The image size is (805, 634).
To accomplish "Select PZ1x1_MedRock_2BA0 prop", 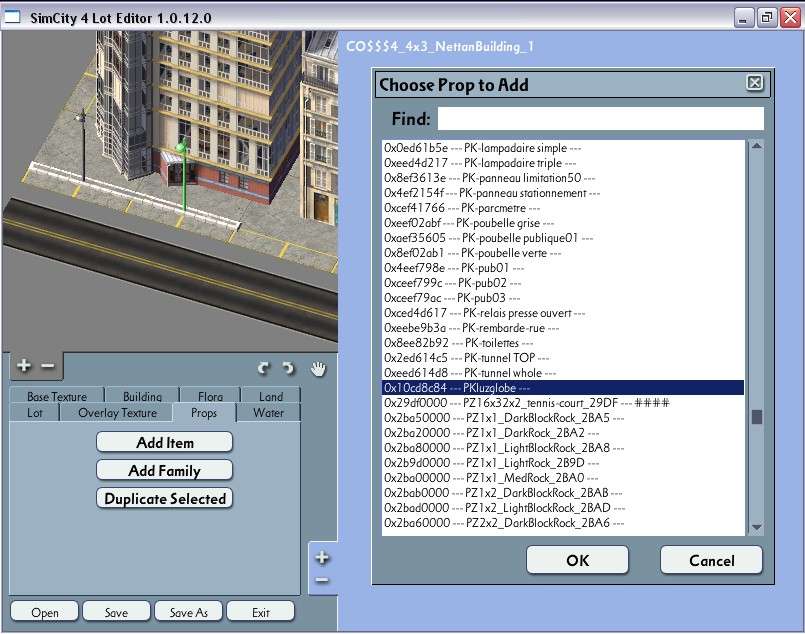I will point(563,478).
